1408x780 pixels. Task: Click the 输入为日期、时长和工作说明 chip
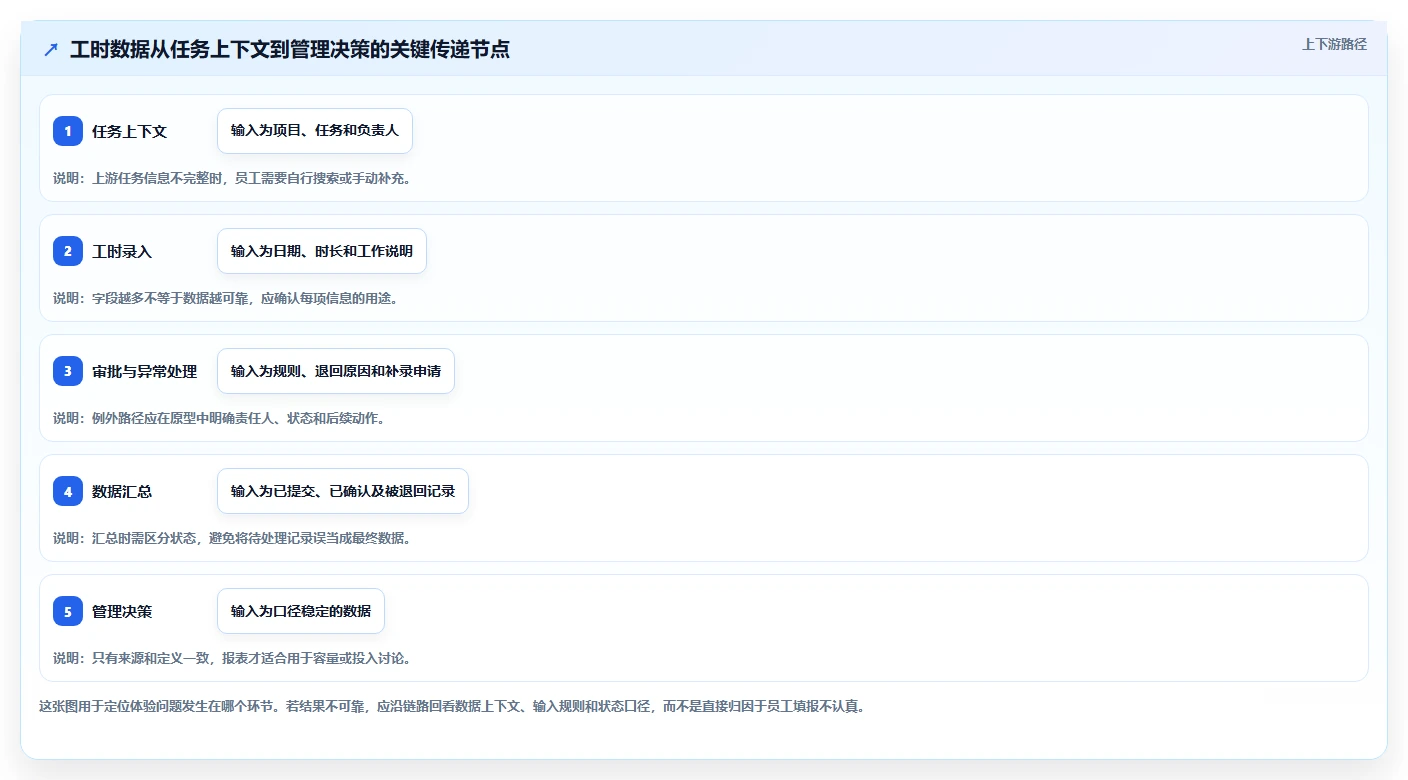coord(322,251)
